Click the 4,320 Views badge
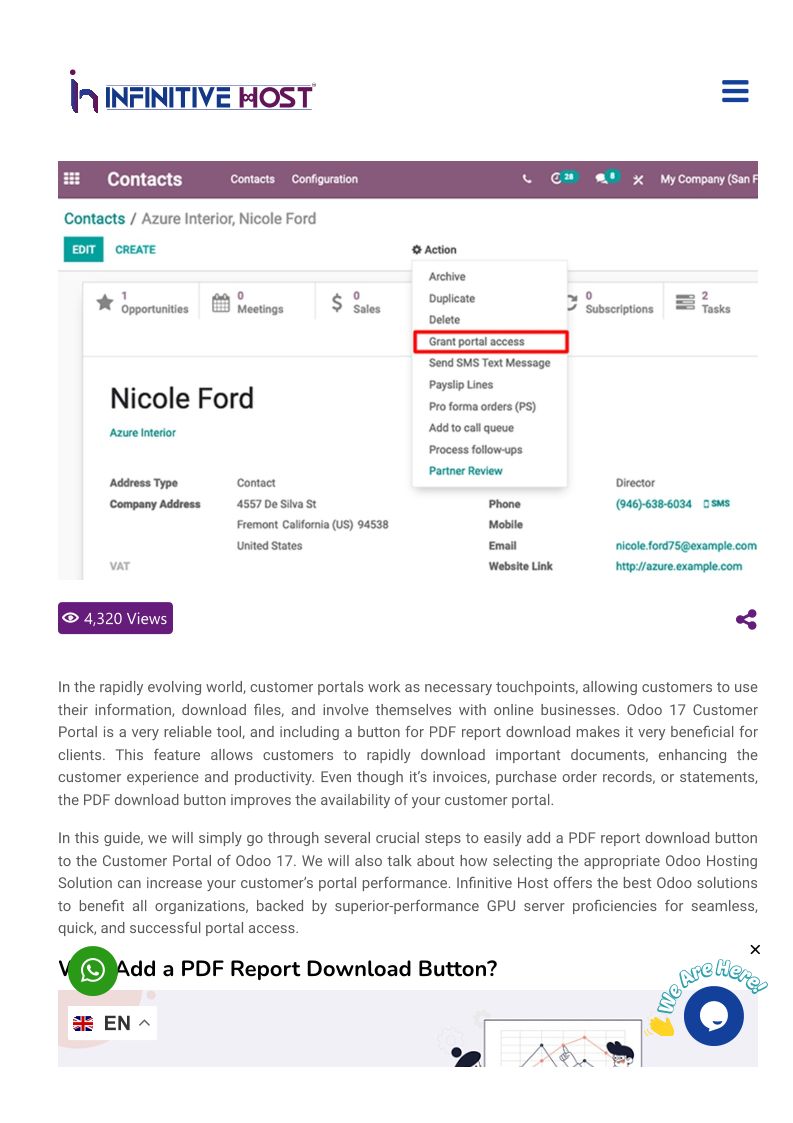The height and width of the screenshot is (1123, 793). (x=115, y=618)
